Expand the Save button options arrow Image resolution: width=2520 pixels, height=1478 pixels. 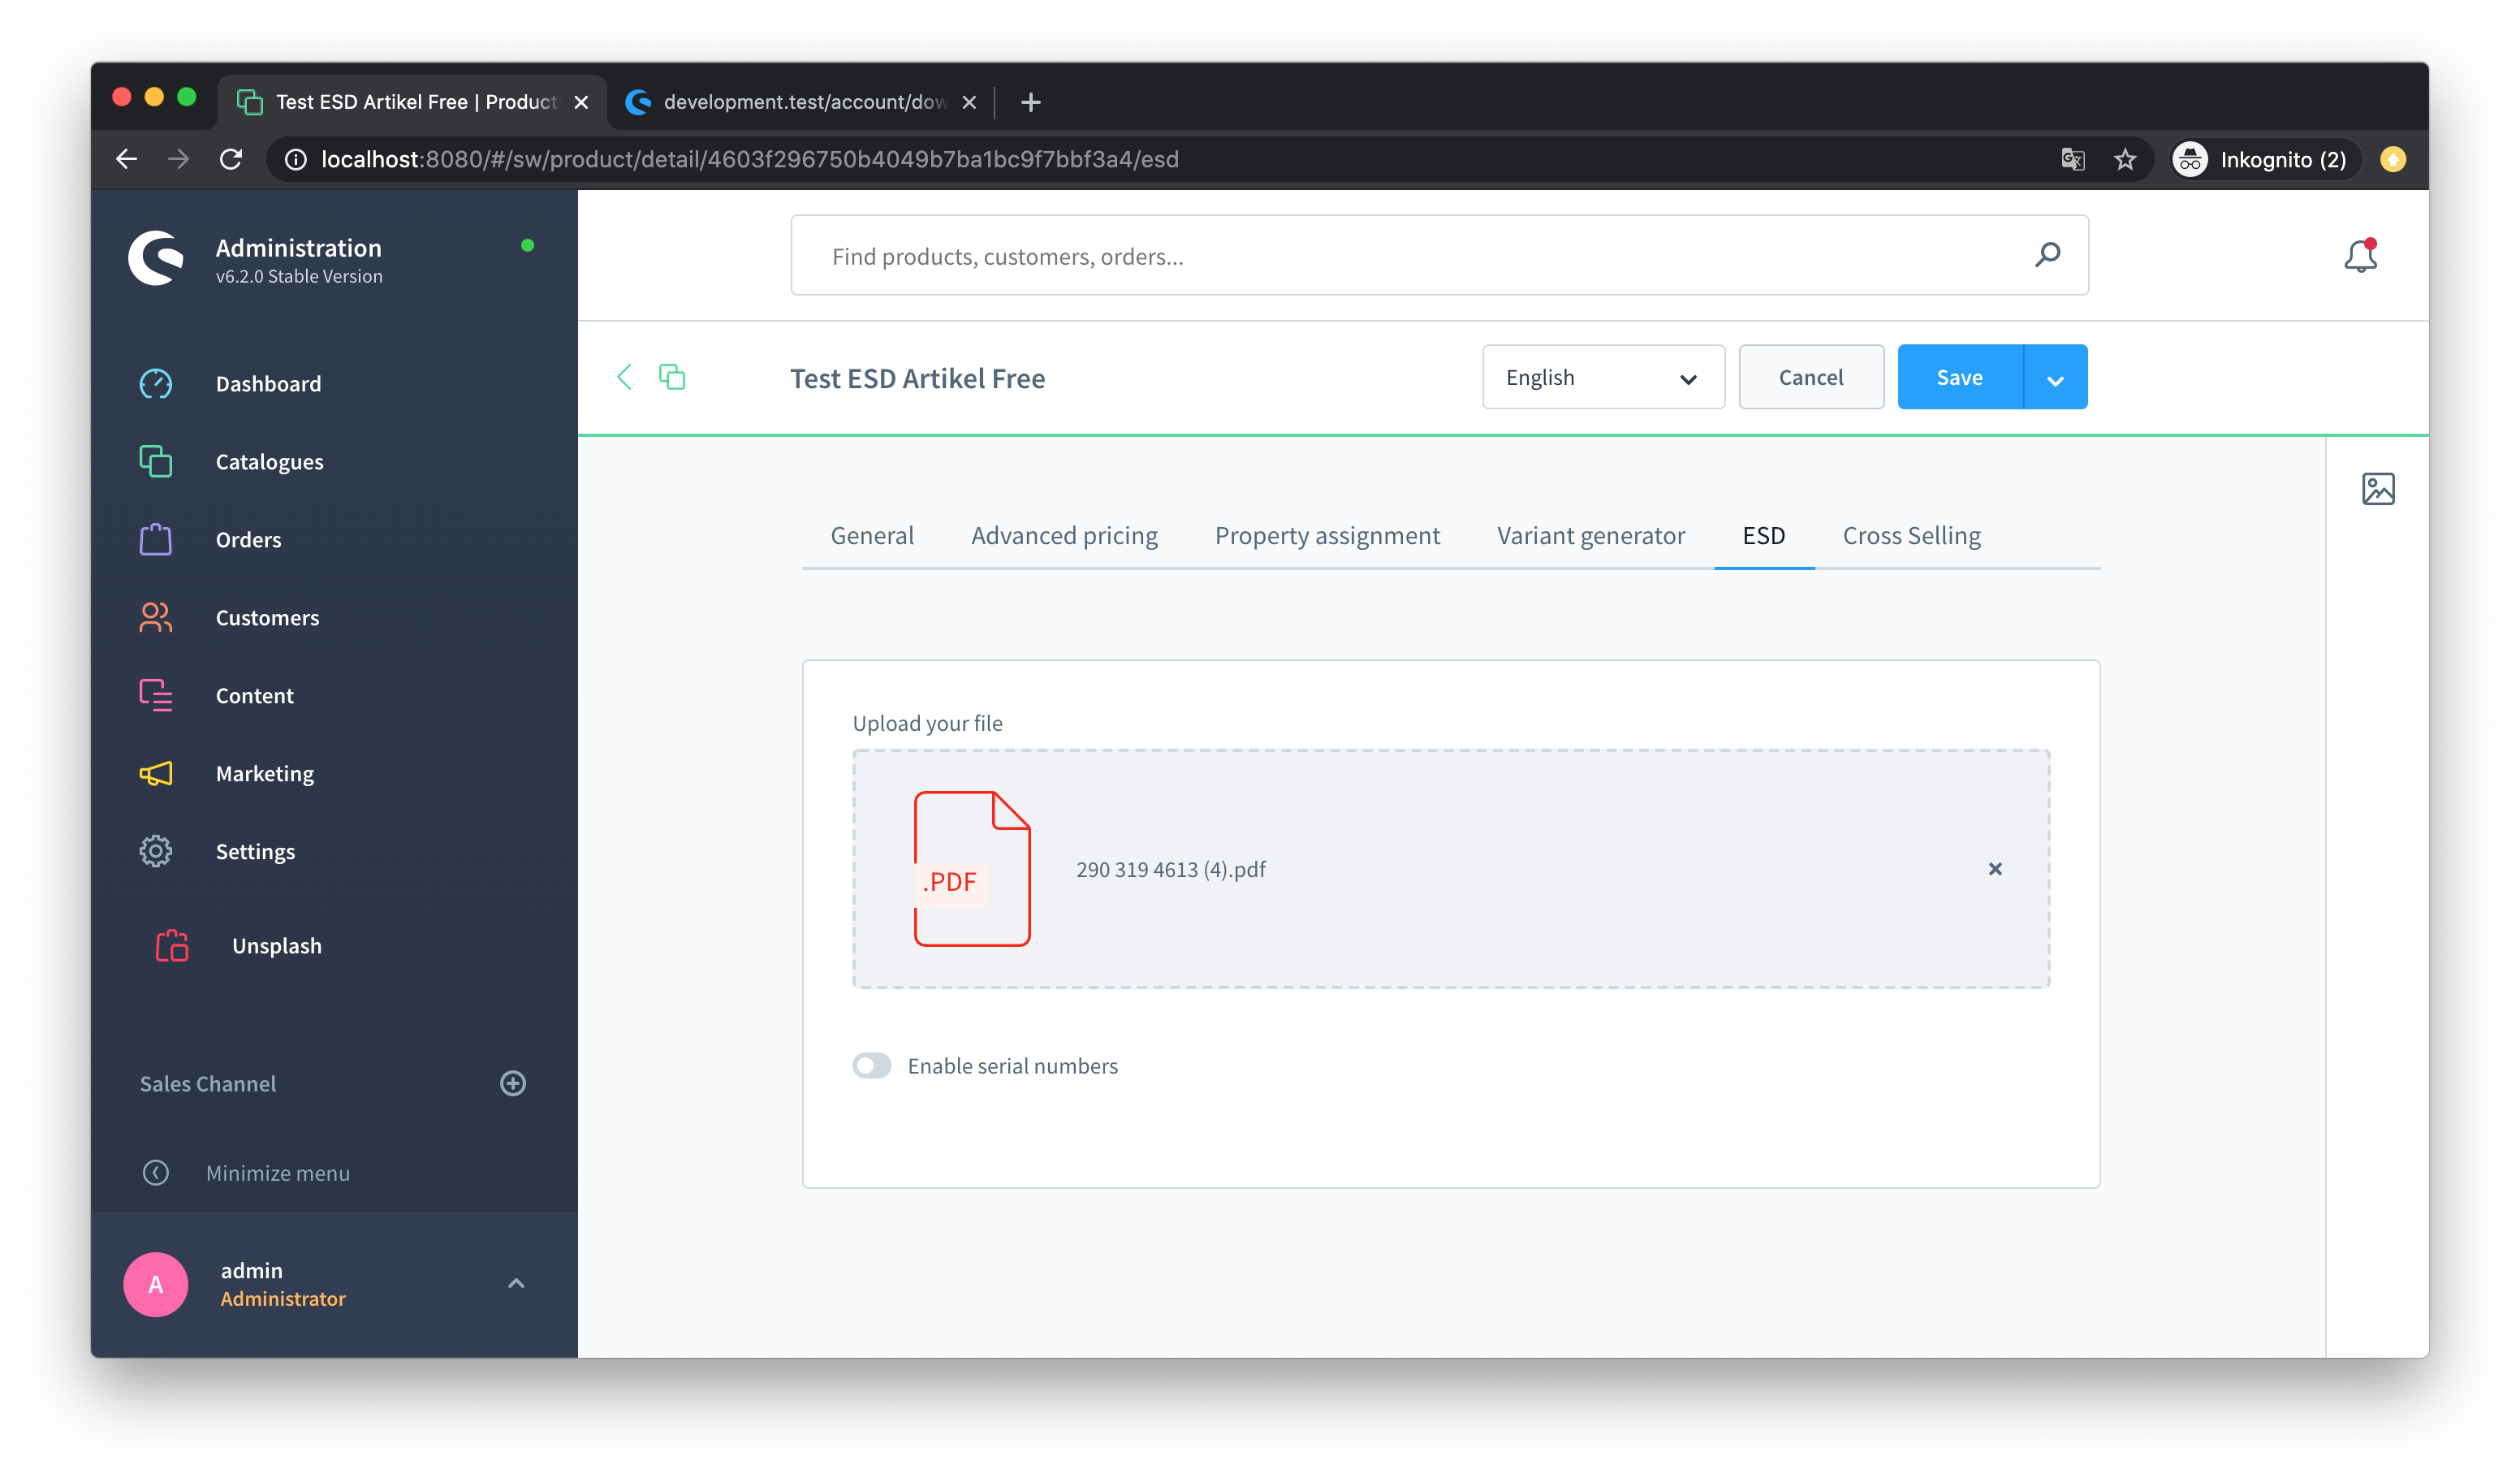tap(2055, 378)
